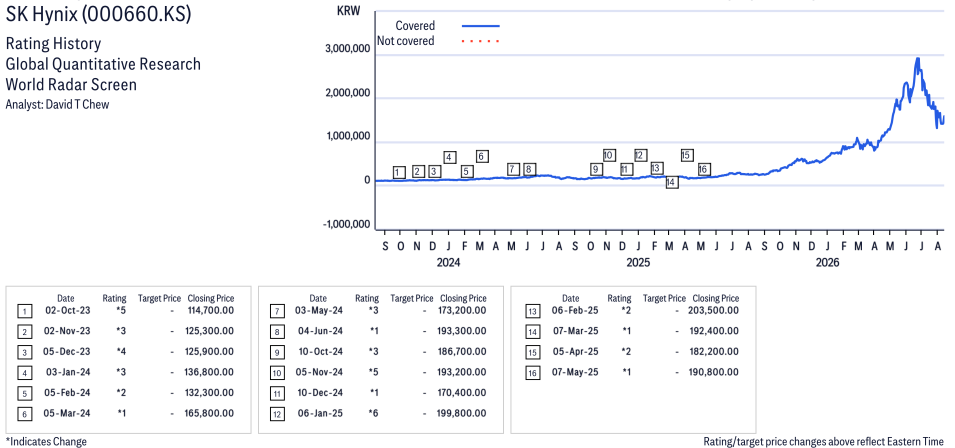955x448 pixels.
Task: Click the 'Covered' legend label
Action: tap(415, 26)
